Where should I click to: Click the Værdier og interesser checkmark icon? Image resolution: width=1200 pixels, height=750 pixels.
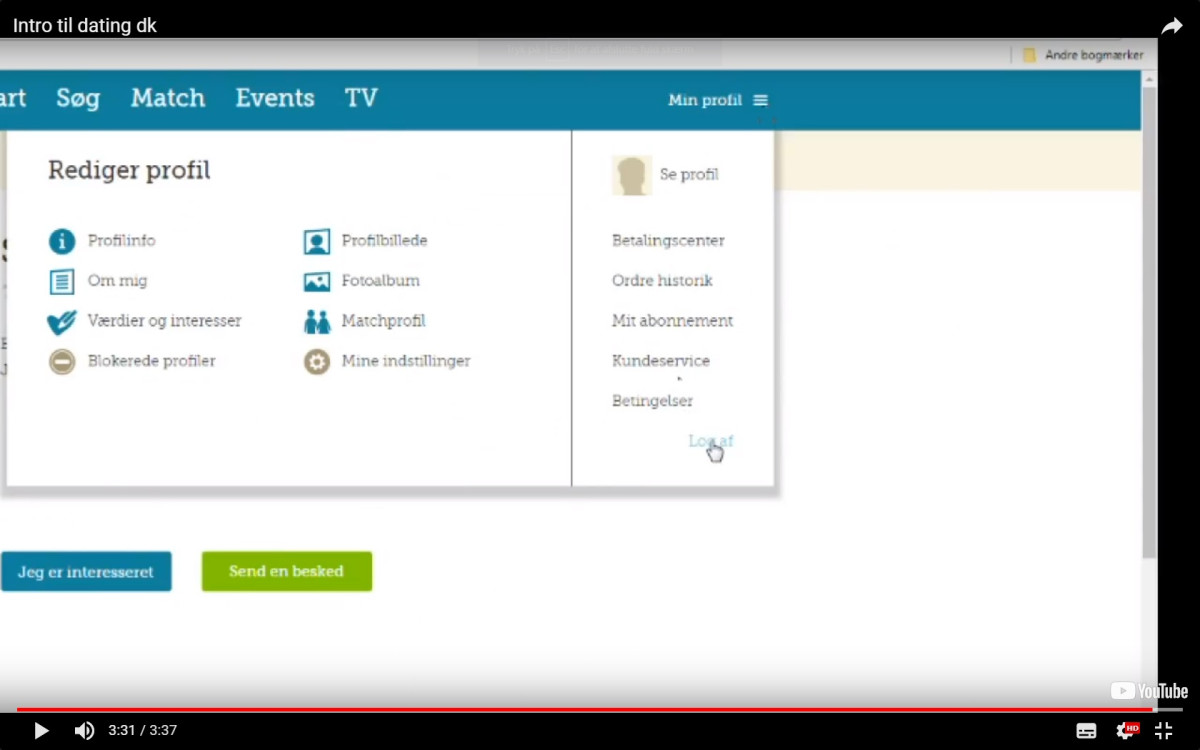pos(61,322)
